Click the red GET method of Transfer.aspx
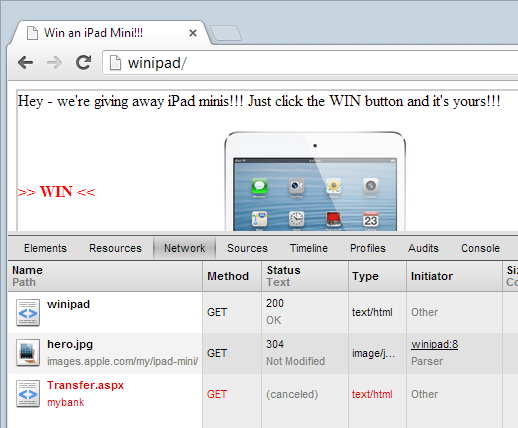Viewport: 518px width, 428px height. click(217, 394)
